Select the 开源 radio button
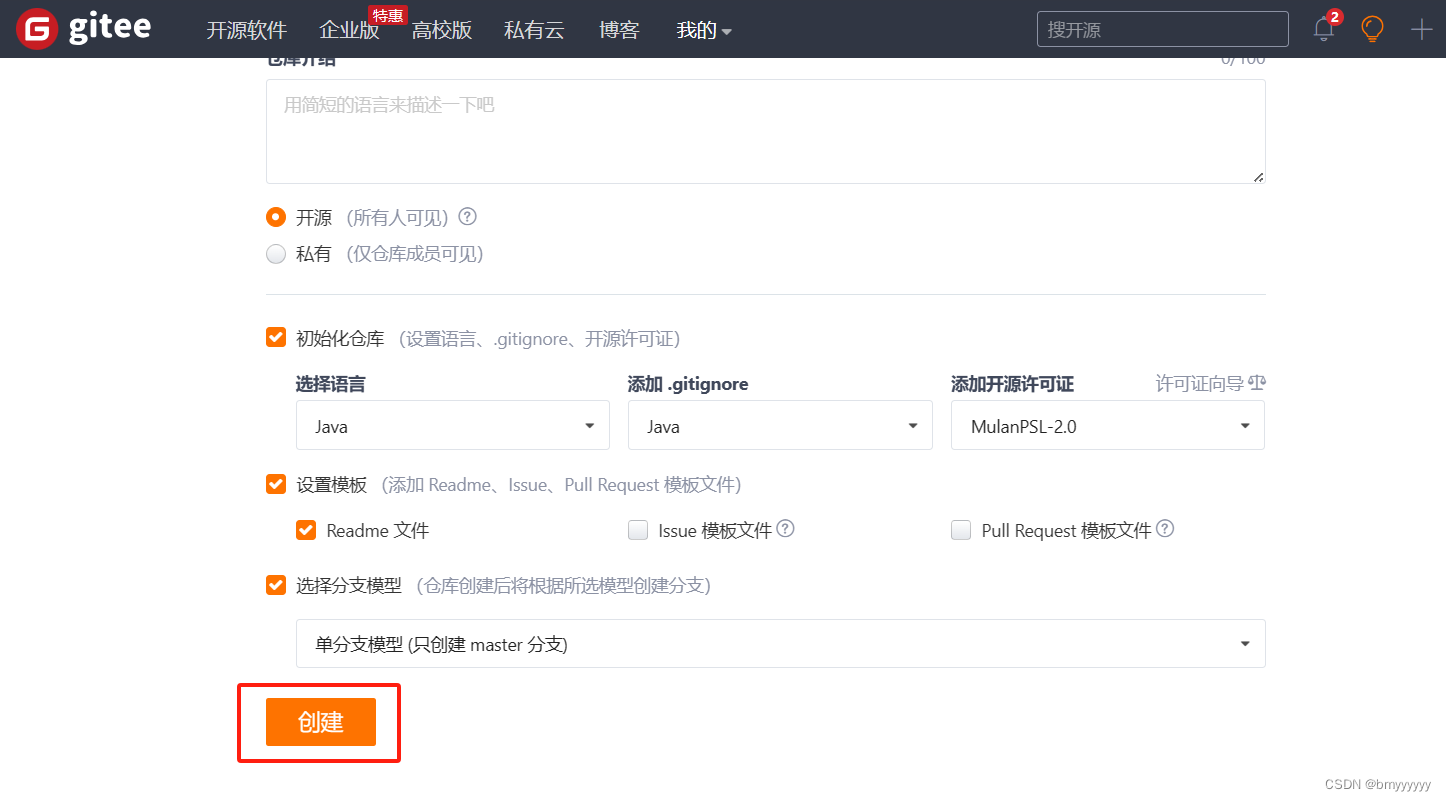1446x801 pixels. (276, 217)
